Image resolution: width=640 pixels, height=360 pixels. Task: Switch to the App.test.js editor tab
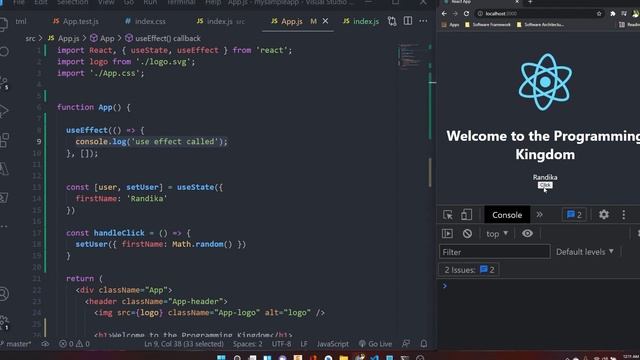(x=76, y=21)
